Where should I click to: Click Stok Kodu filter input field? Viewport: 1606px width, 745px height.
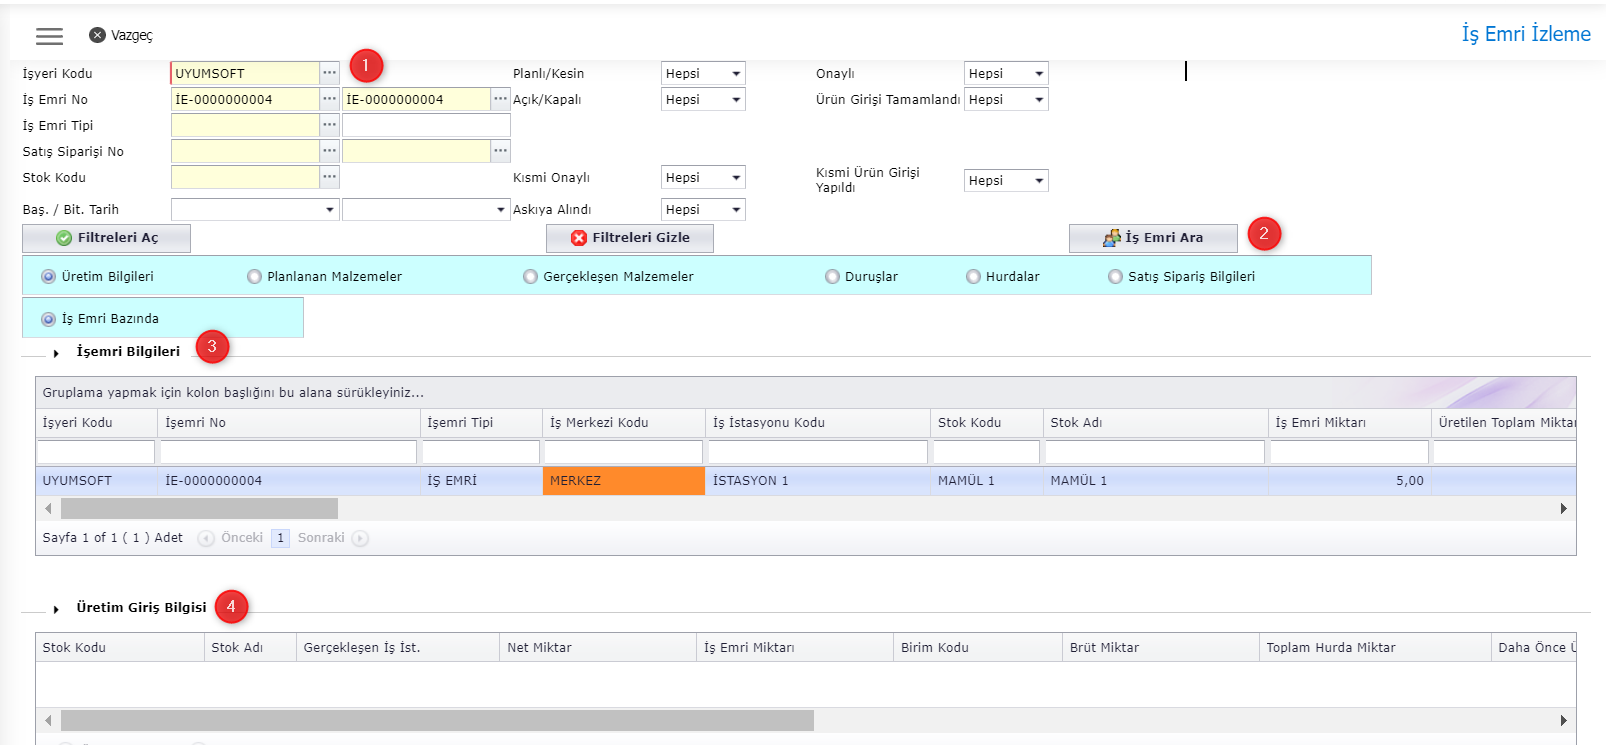point(245,177)
